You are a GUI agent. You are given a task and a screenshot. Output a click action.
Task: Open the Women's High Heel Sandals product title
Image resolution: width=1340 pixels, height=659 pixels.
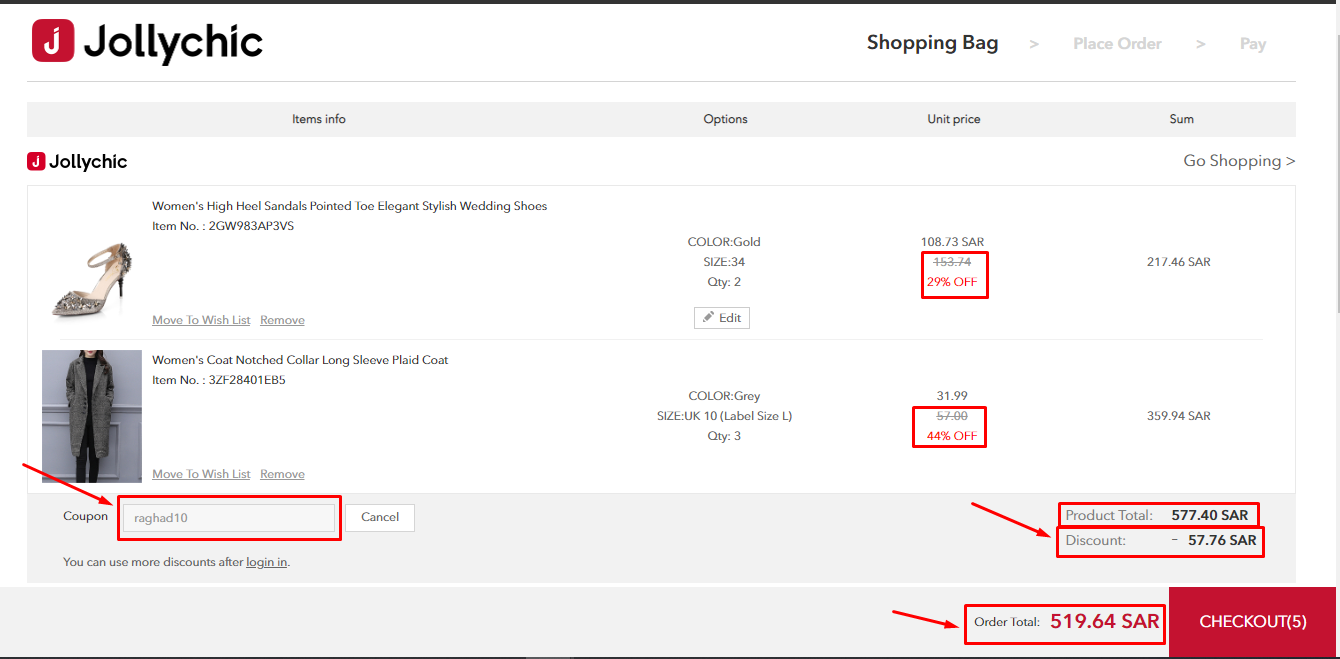[x=349, y=206]
